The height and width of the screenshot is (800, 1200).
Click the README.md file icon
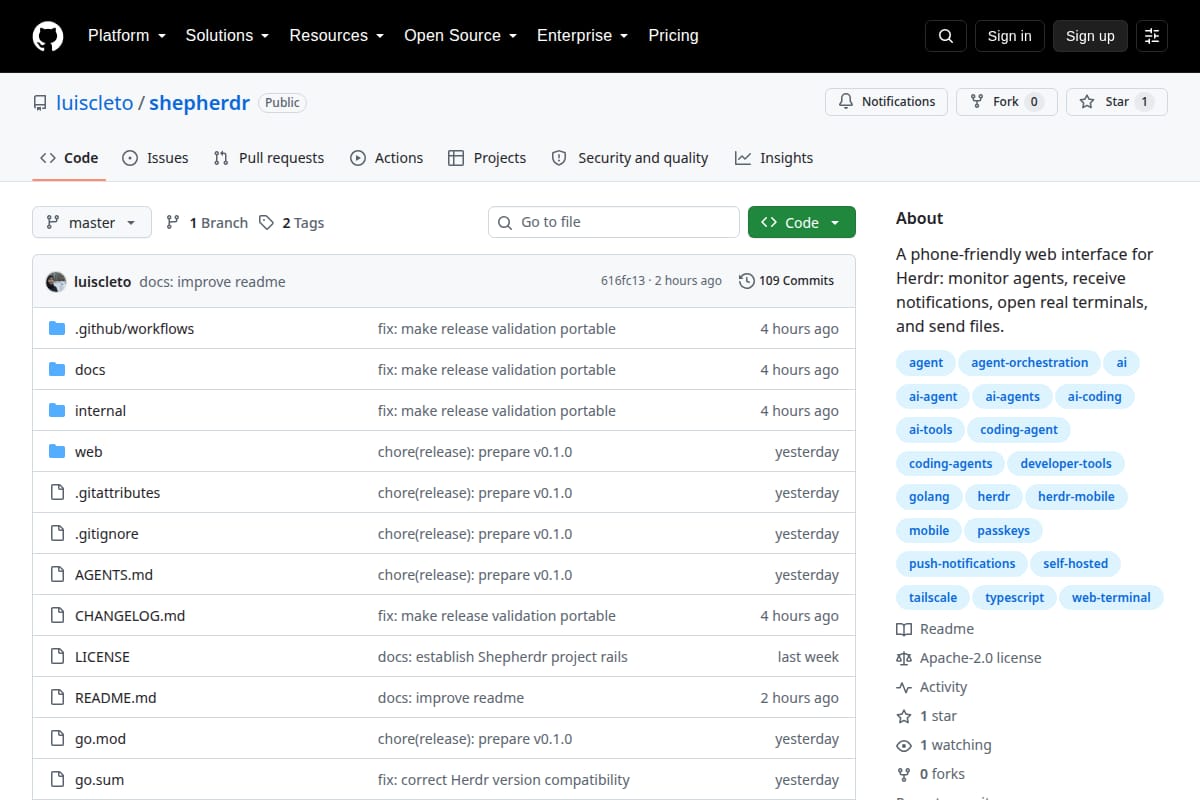(x=57, y=698)
